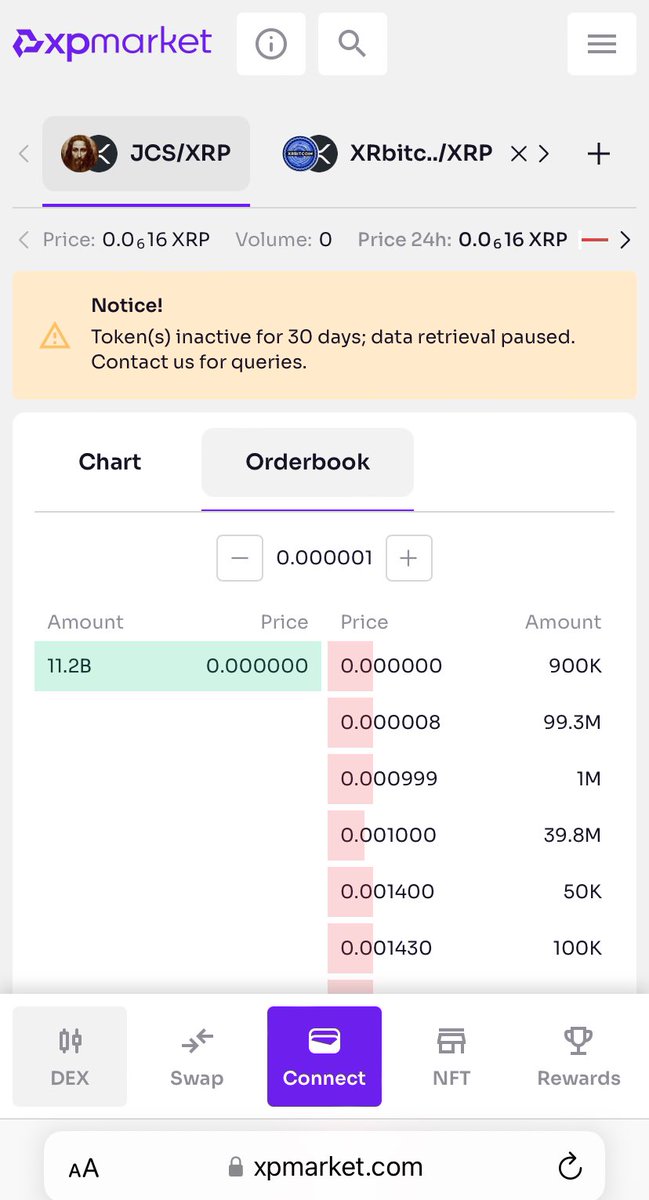Close the XRbitc../XRP tab
The width and height of the screenshot is (649, 1200).
(x=518, y=153)
